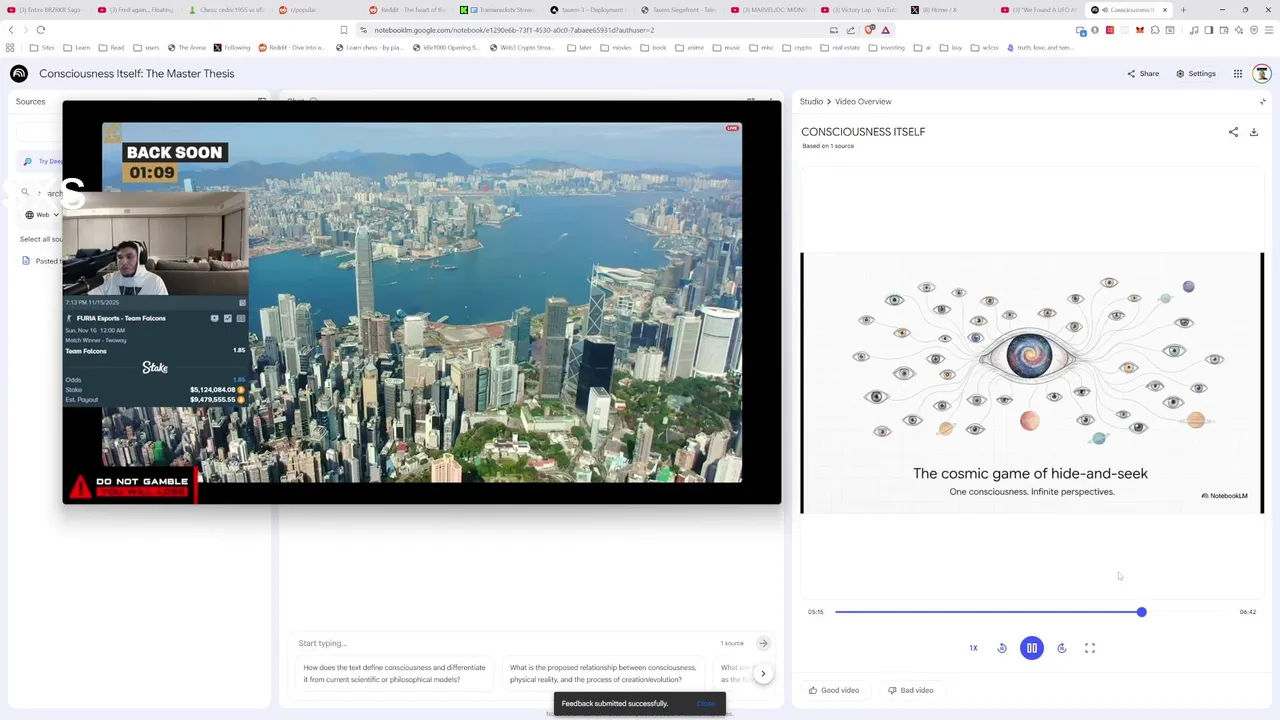The height and width of the screenshot is (720, 1280).
Task: Switch to the Victory Lap YouTube tab
Action: pos(862,10)
